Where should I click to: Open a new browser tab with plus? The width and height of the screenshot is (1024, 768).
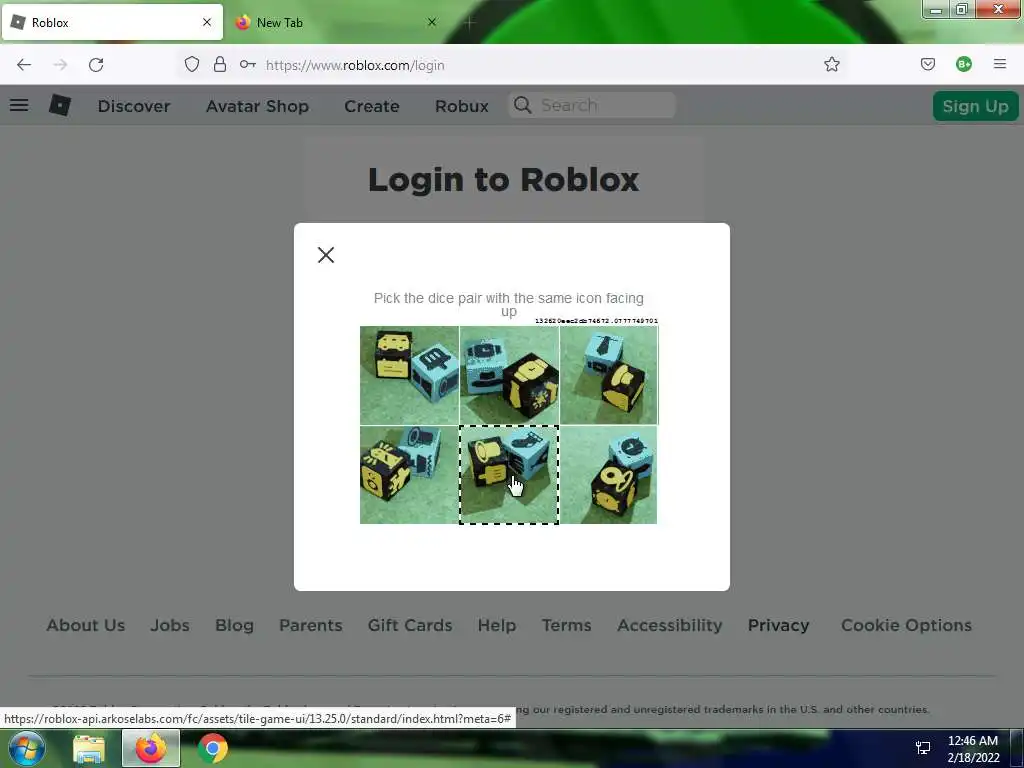470,22
